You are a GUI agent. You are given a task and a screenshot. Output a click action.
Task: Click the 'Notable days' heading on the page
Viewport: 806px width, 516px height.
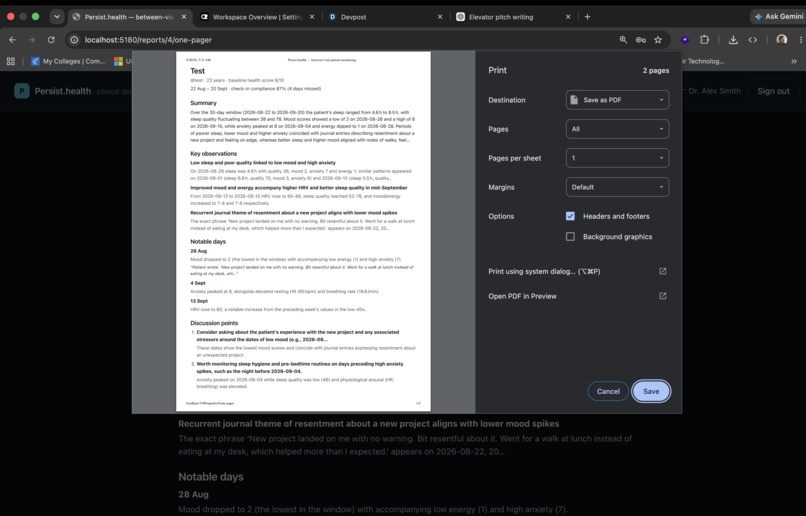click(x=211, y=477)
